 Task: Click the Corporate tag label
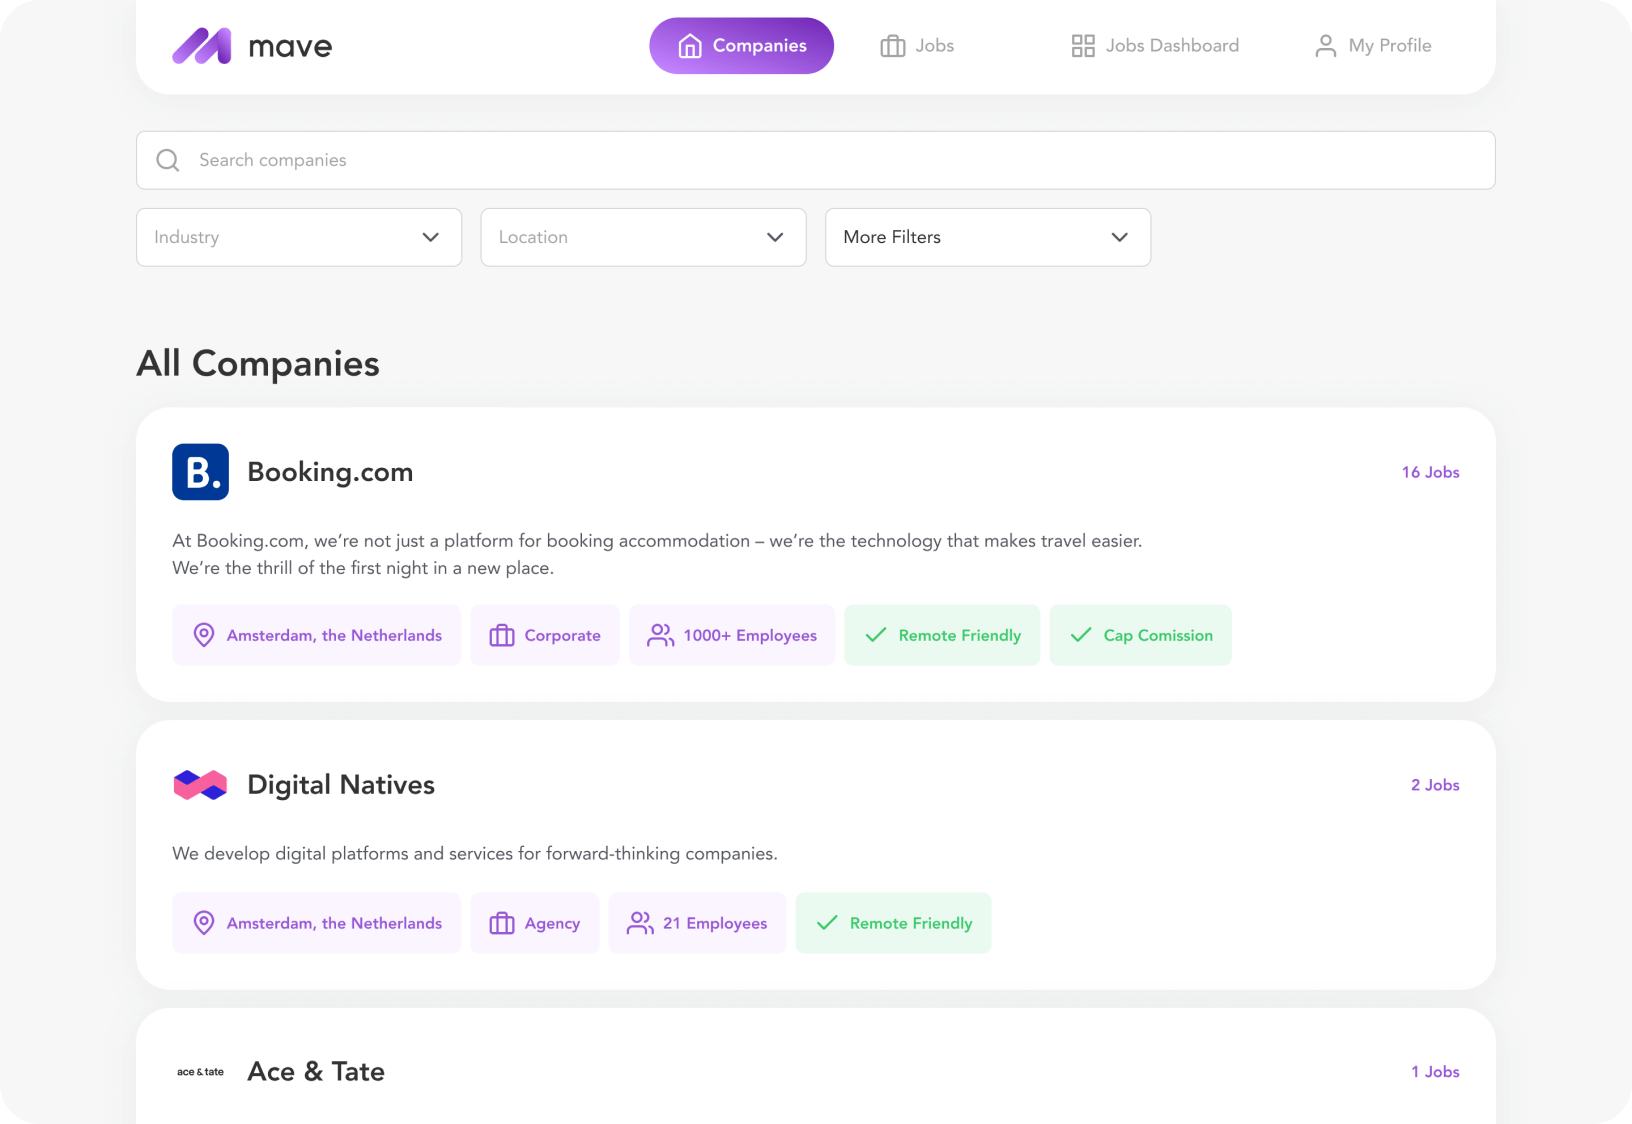tap(563, 635)
